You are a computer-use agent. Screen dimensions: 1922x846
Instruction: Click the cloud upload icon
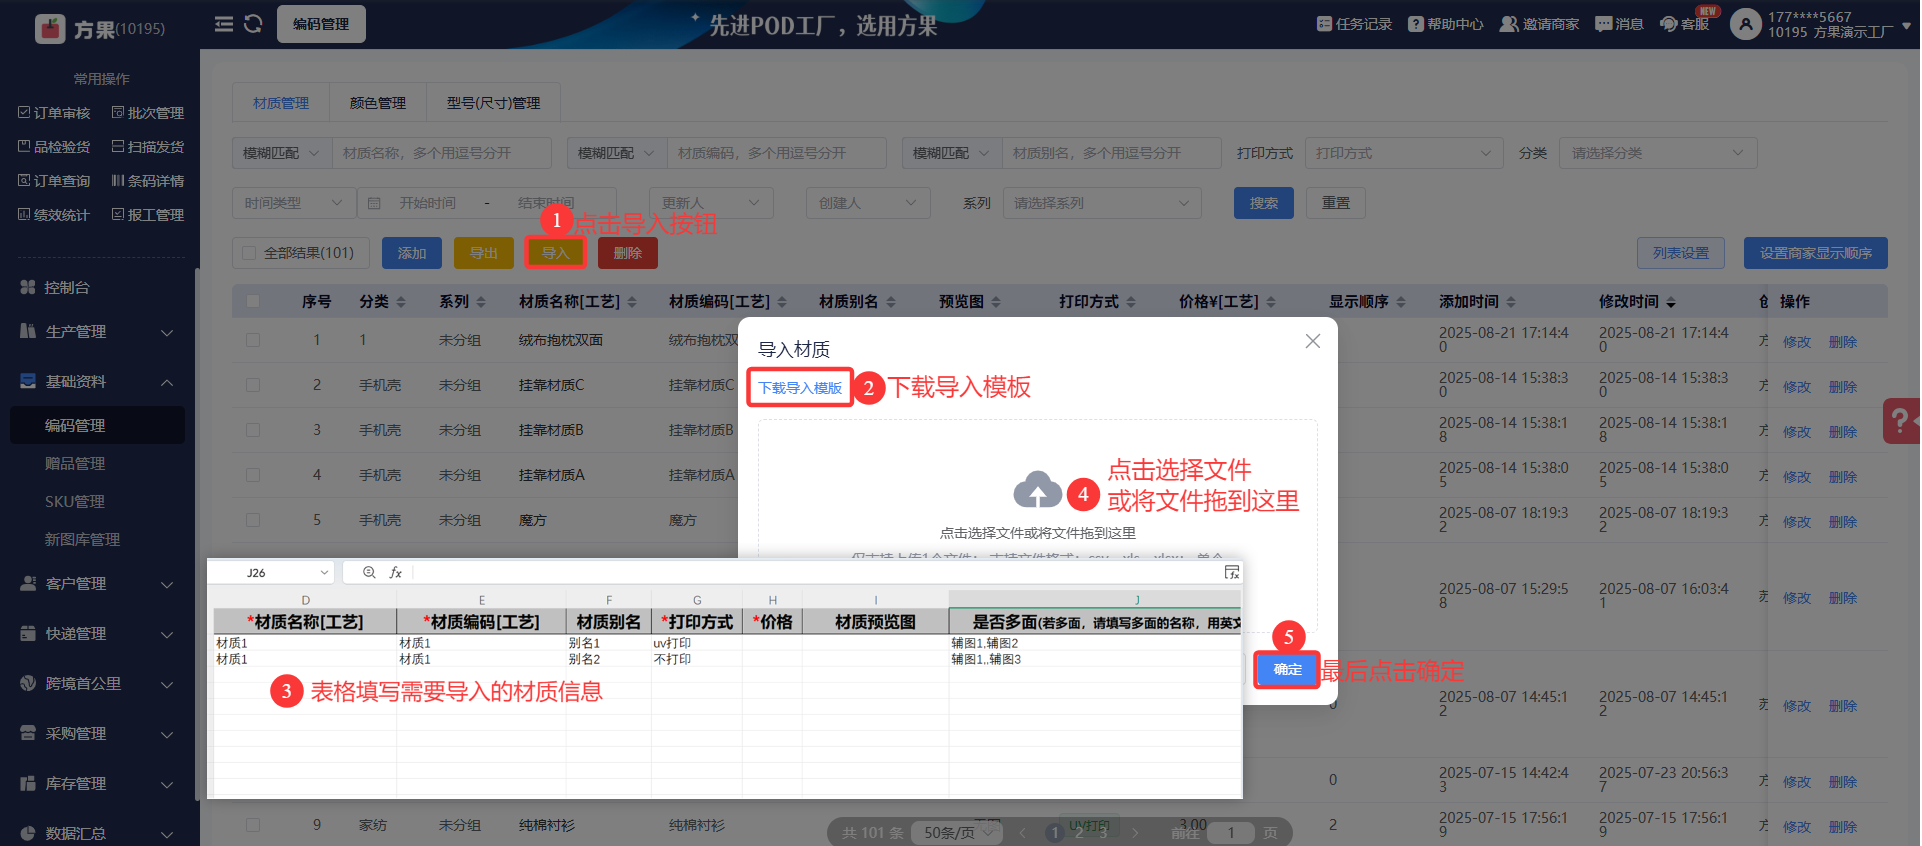pos(1037,490)
